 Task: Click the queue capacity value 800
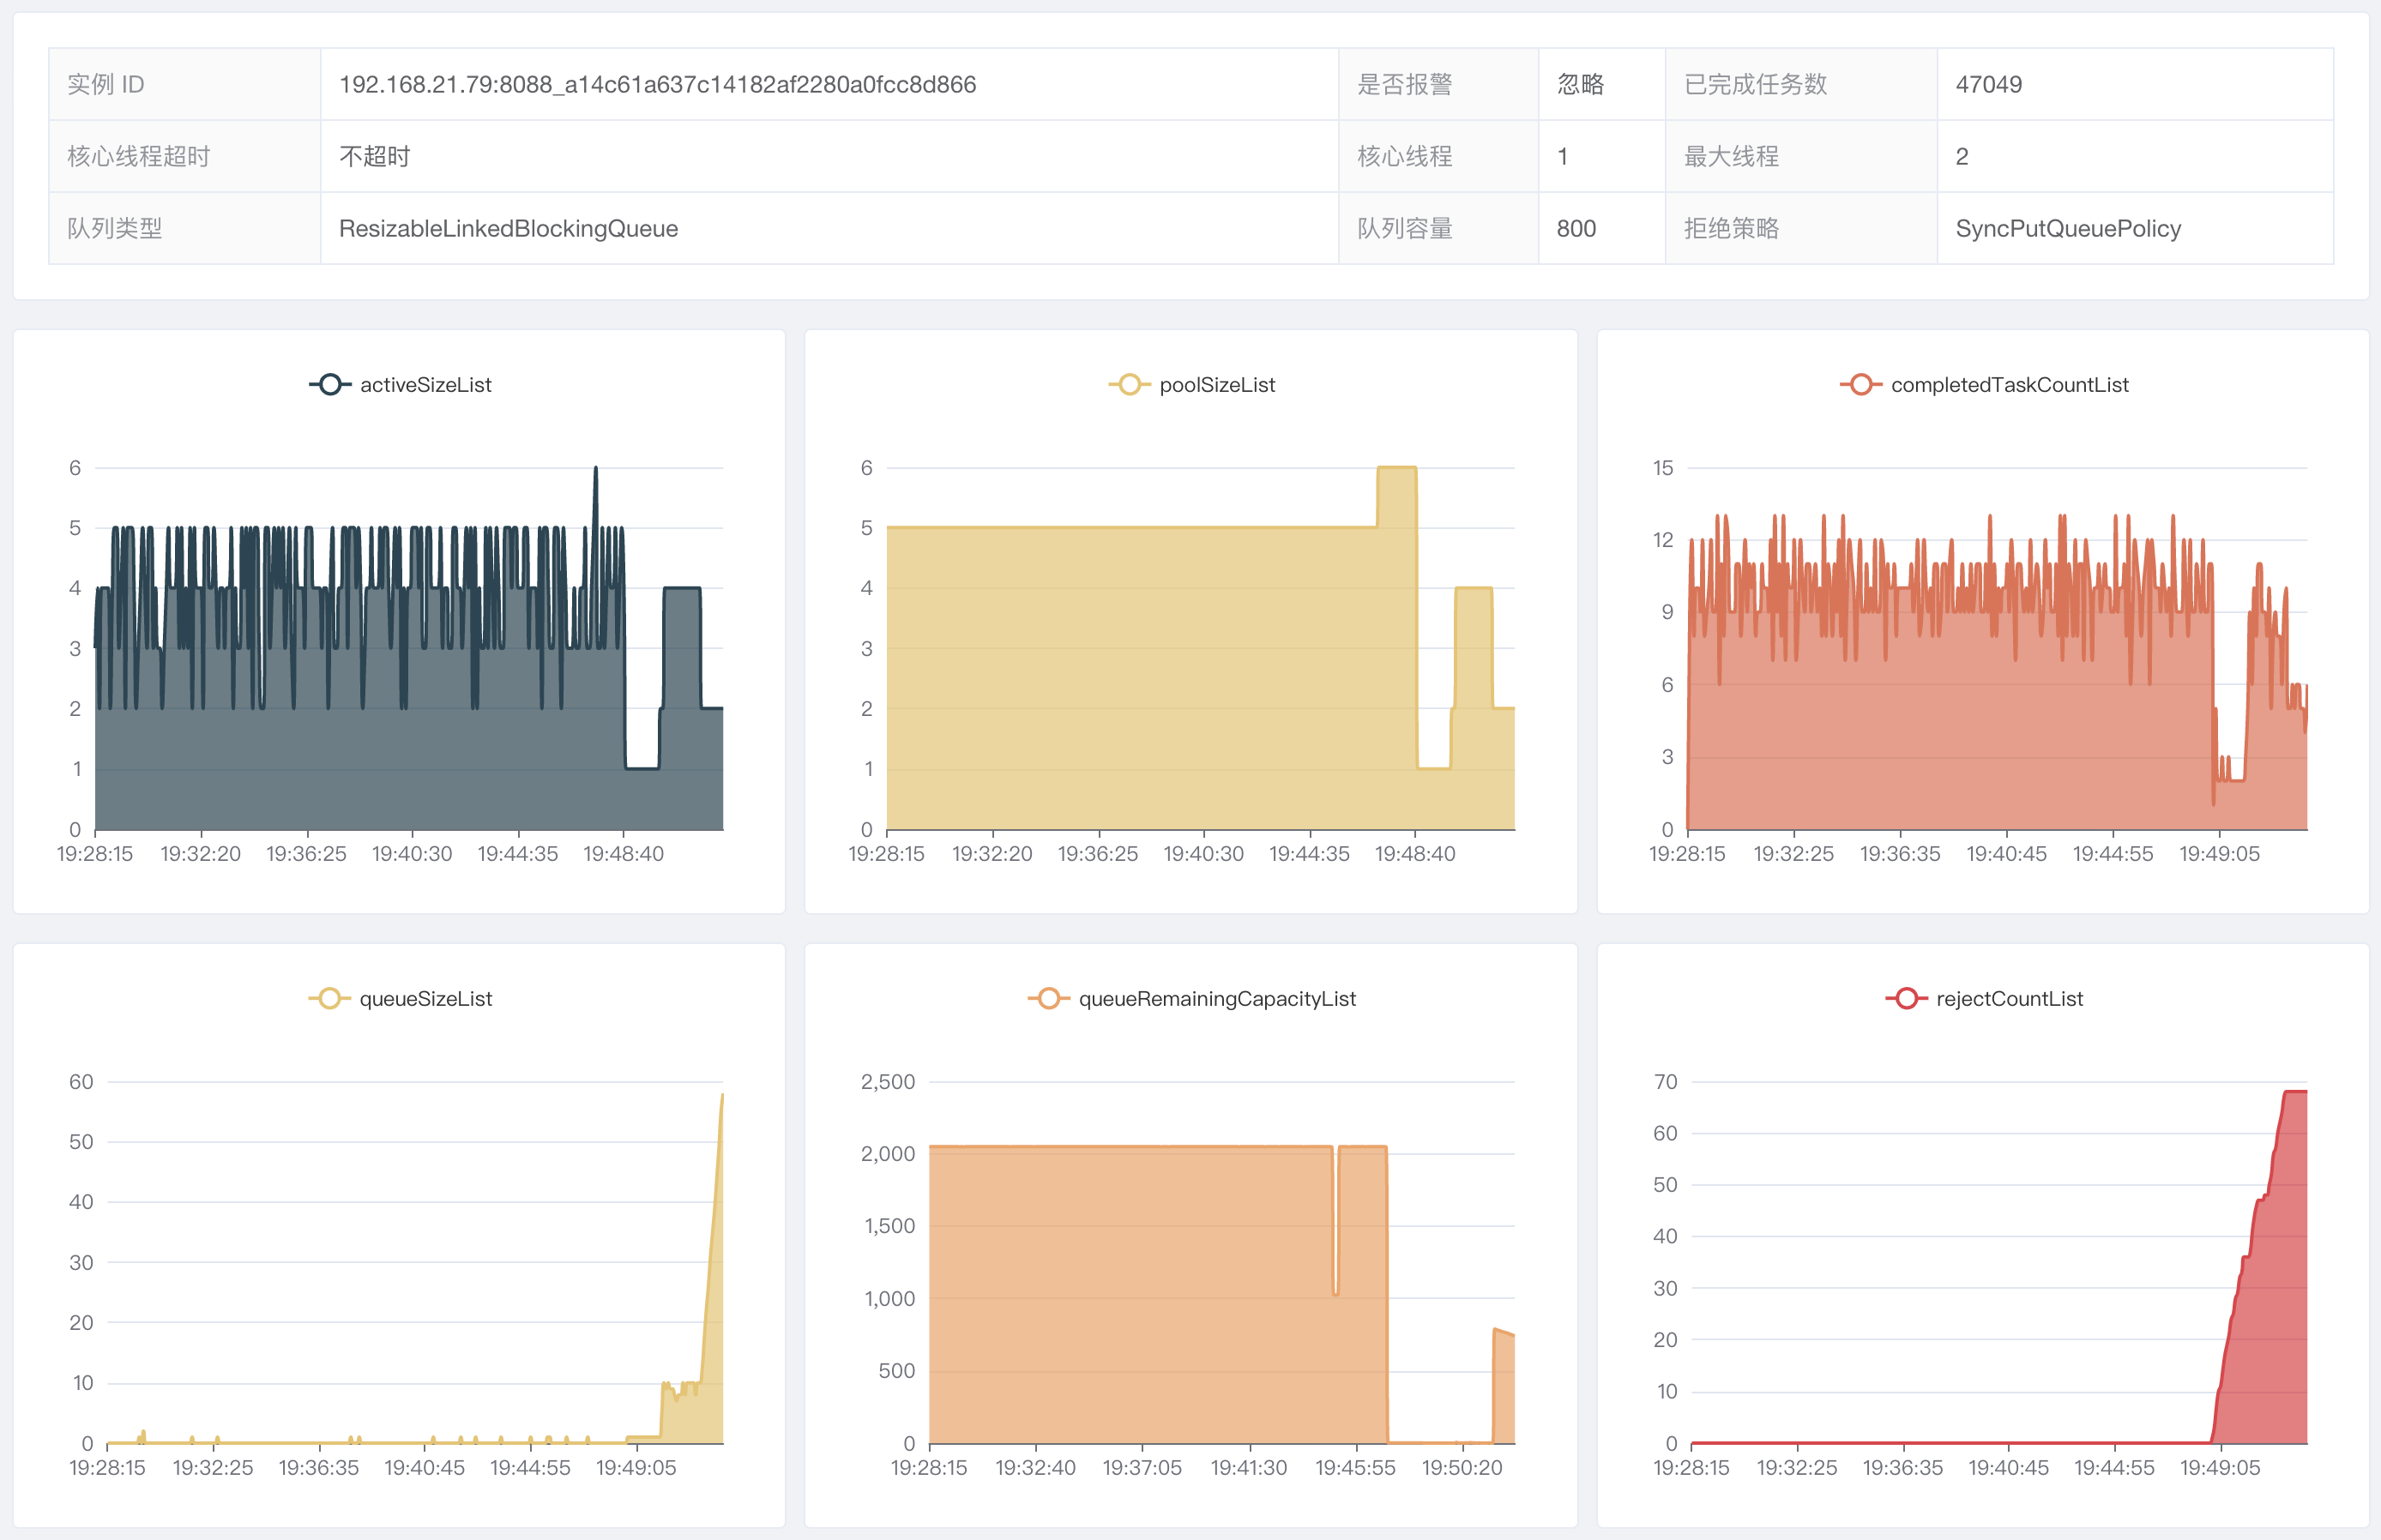click(1576, 229)
